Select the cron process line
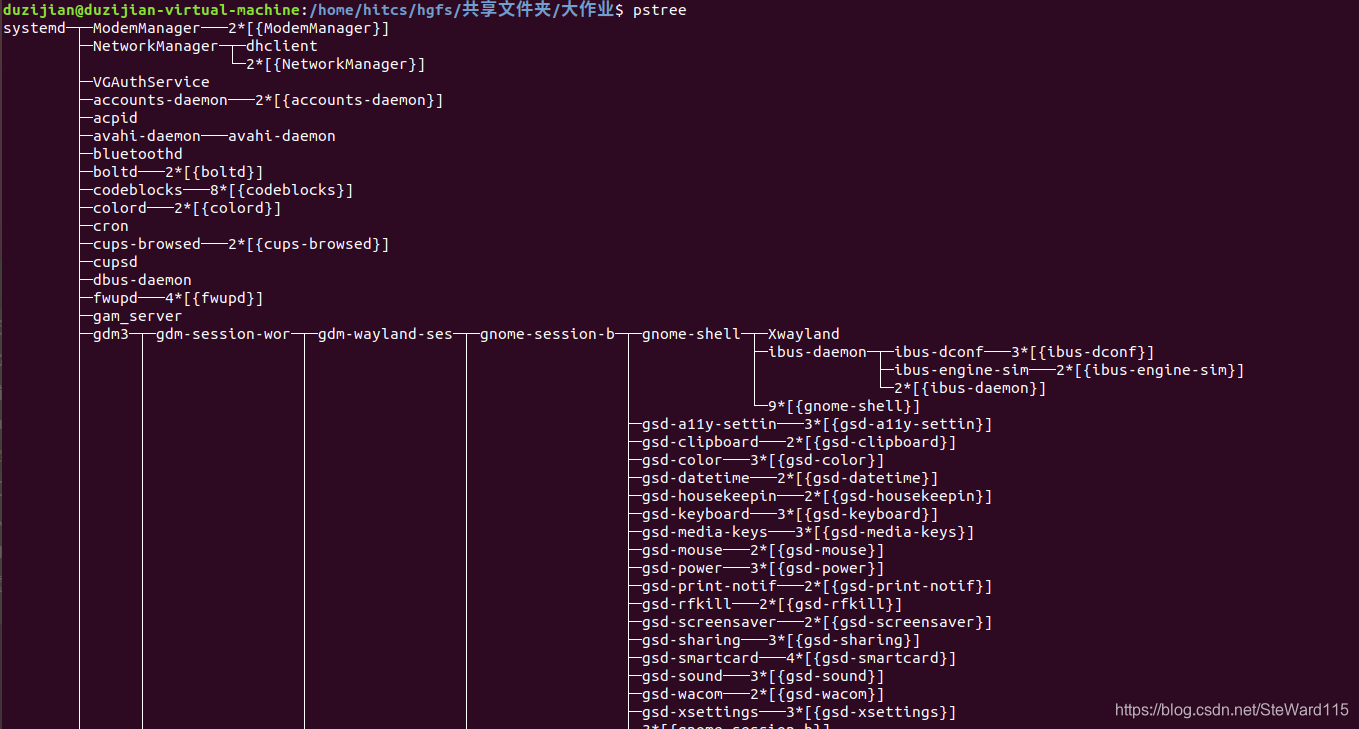Screen dimensions: 1359x729 click(111, 226)
